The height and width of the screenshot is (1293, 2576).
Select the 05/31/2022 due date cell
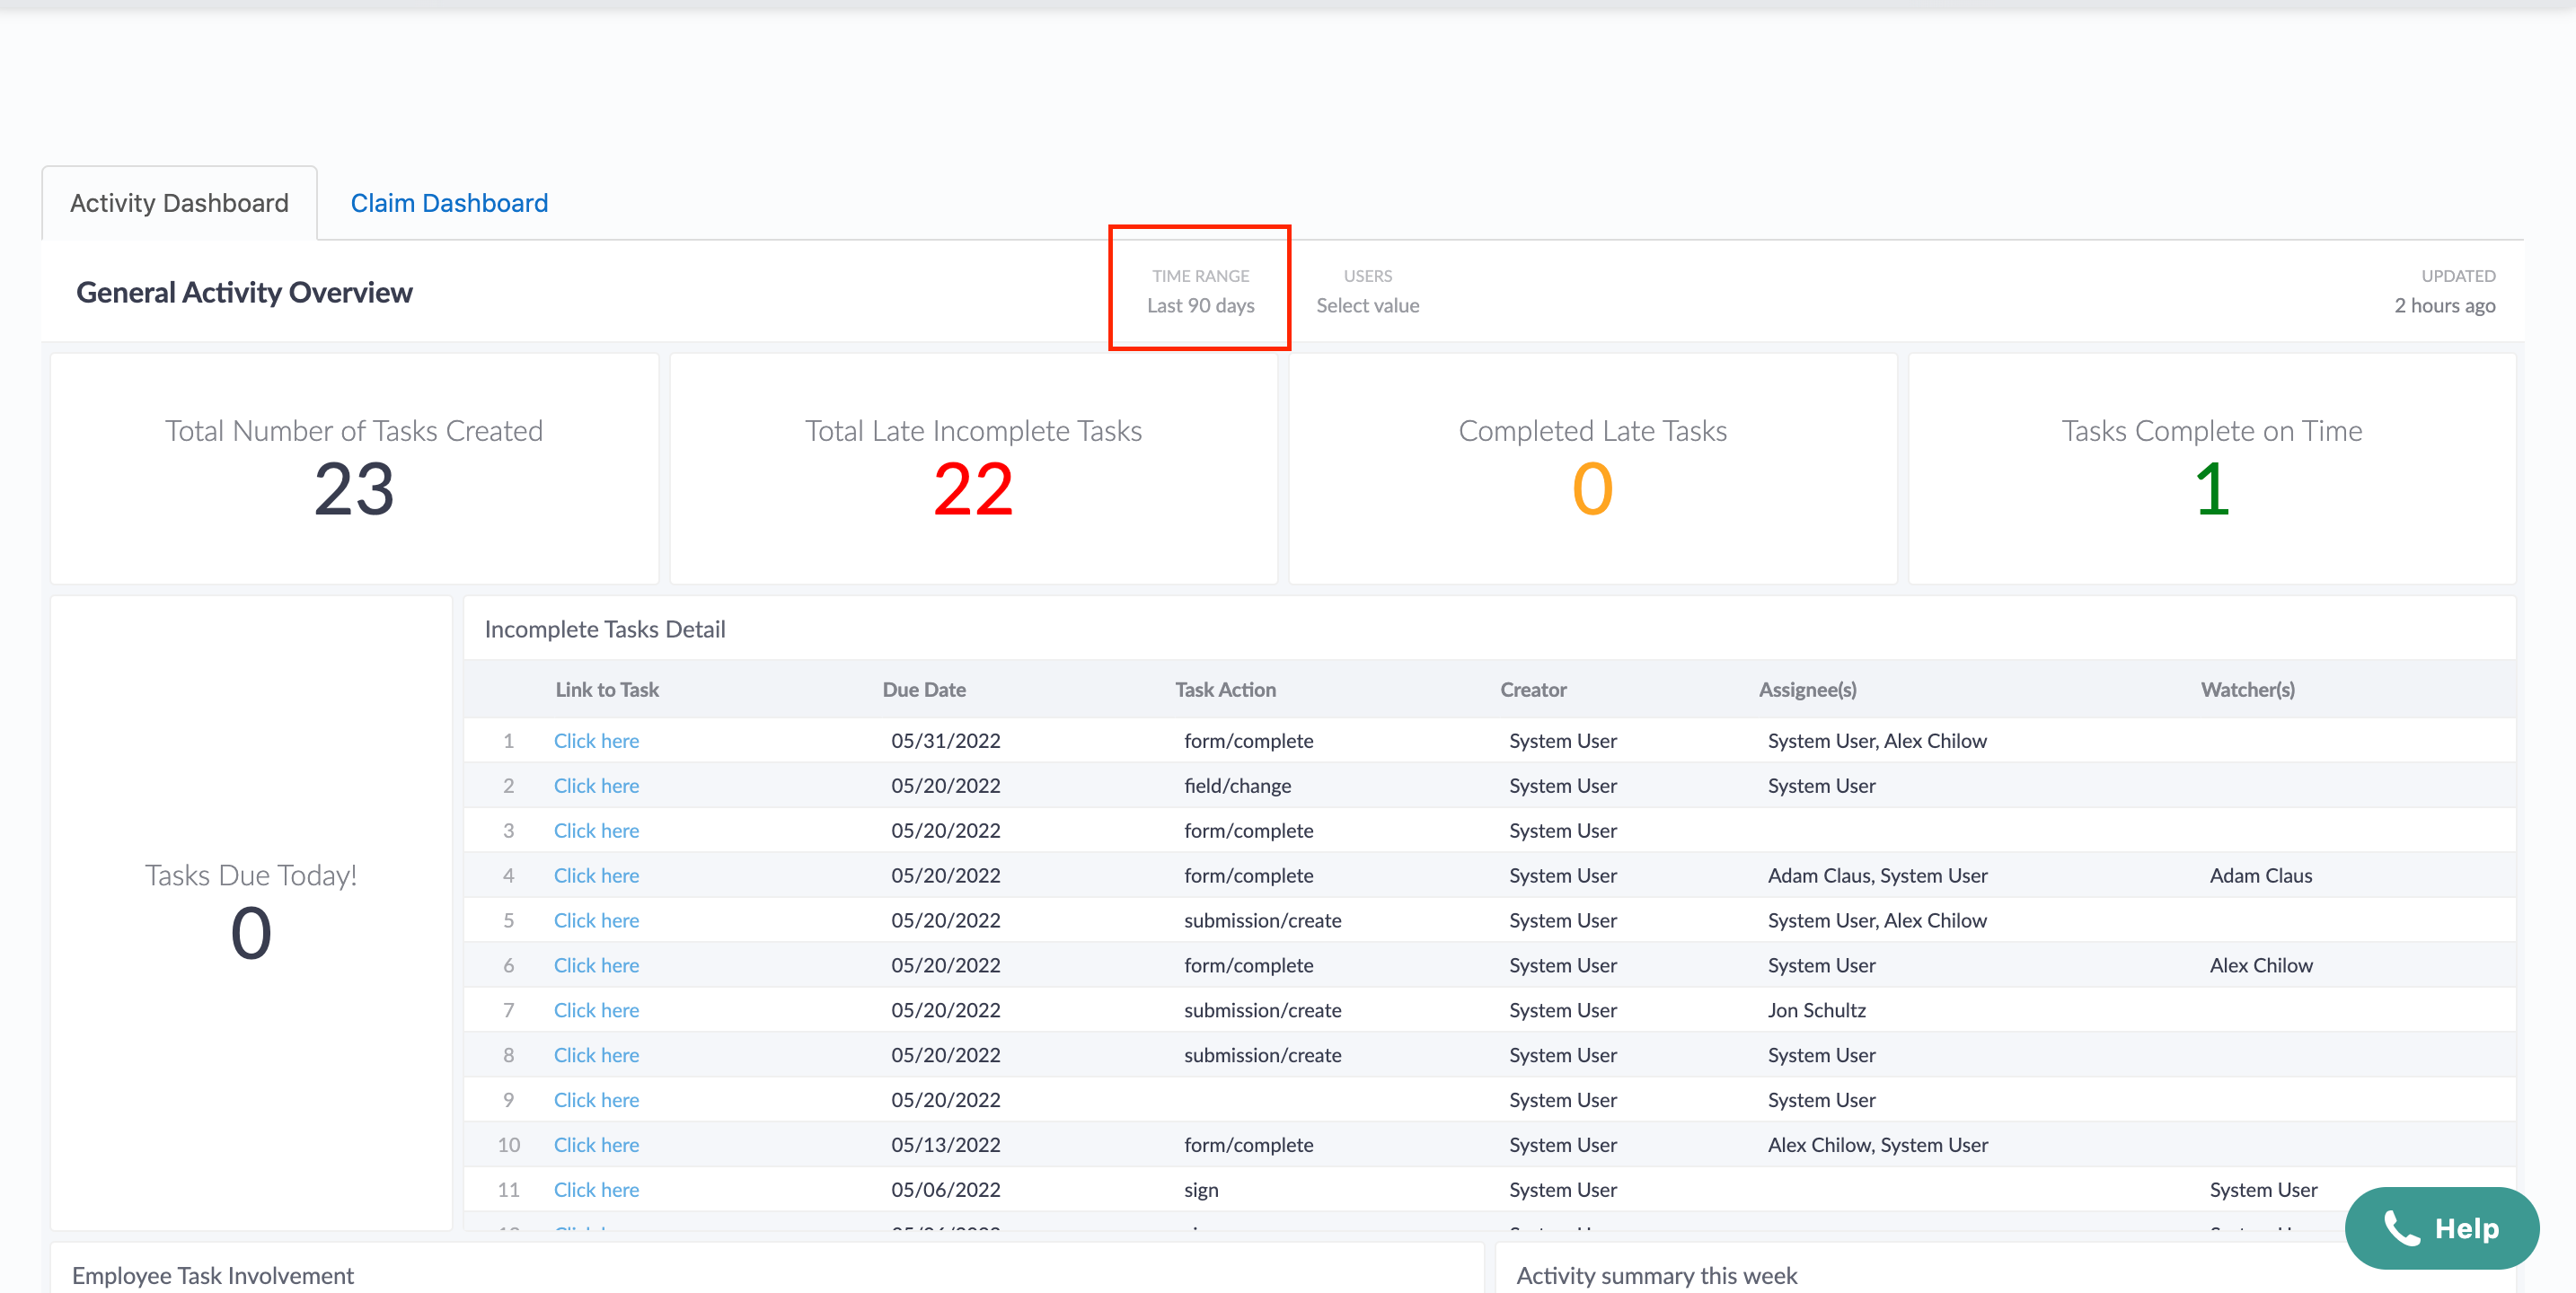click(x=946, y=741)
